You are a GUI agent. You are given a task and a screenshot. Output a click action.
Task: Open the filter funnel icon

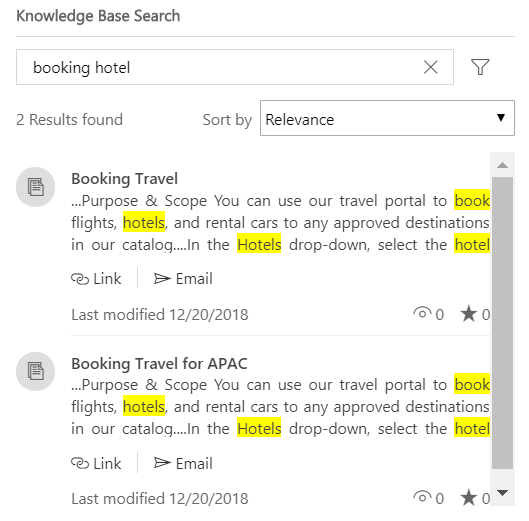click(480, 67)
